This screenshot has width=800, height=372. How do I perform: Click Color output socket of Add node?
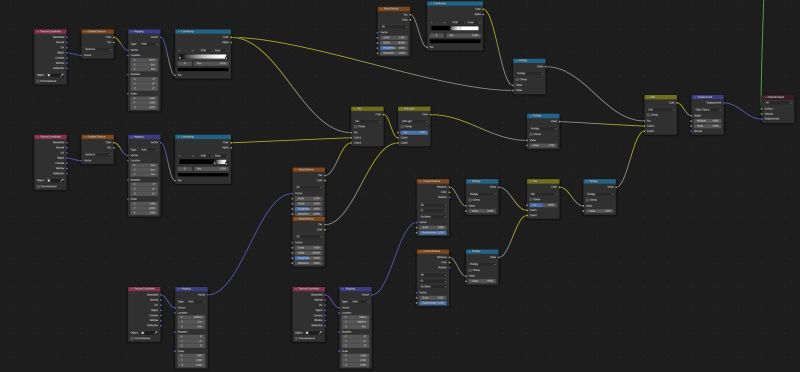point(677,103)
